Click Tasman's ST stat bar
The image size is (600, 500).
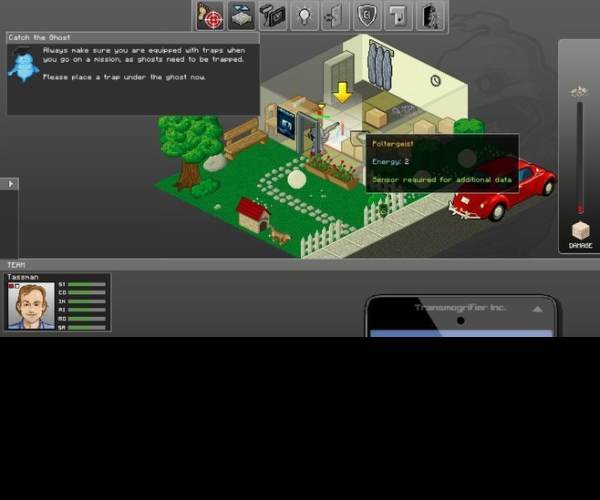tap(87, 285)
